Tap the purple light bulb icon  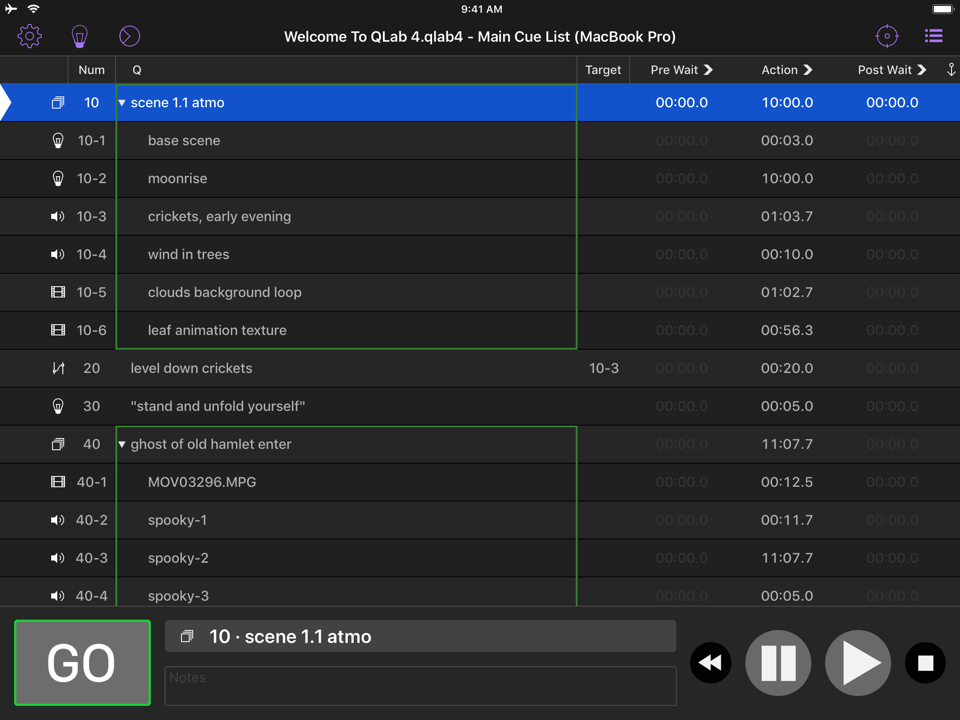click(80, 37)
